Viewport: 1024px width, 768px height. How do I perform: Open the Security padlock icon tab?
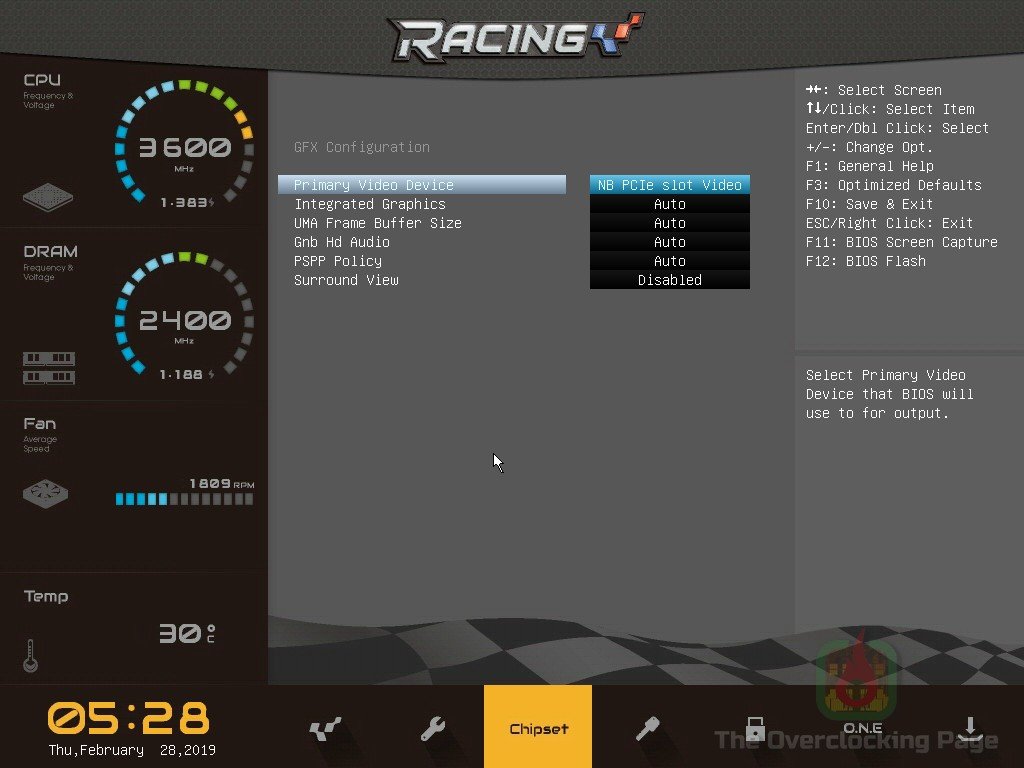coord(754,728)
